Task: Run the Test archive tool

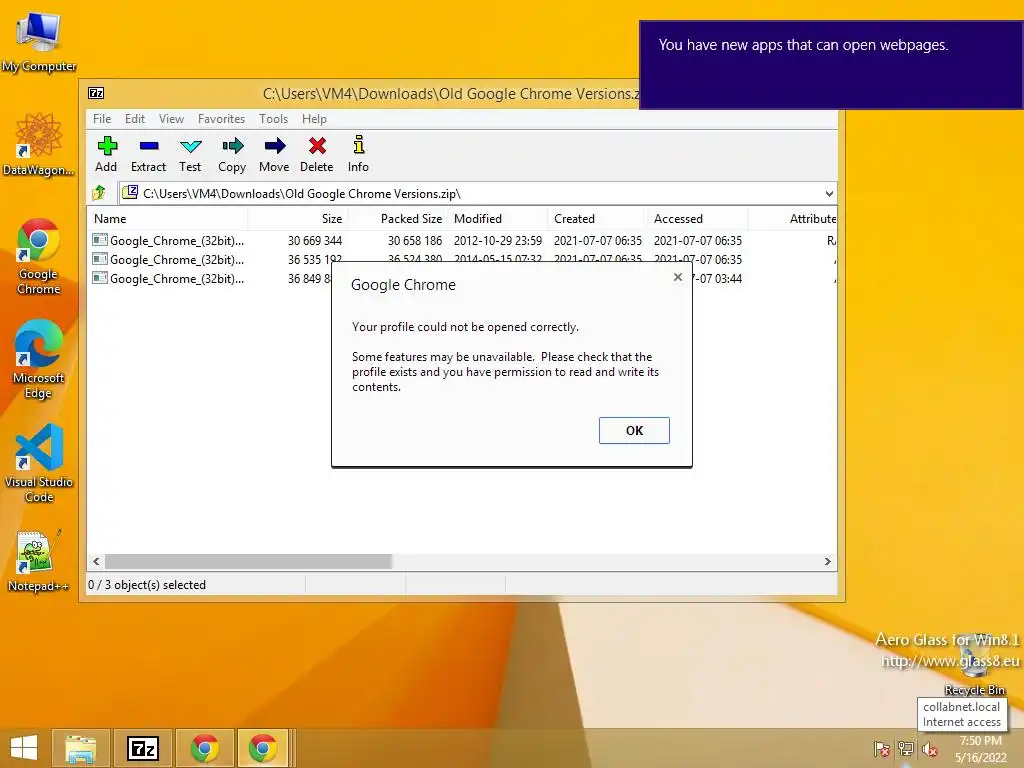Action: click(x=190, y=154)
